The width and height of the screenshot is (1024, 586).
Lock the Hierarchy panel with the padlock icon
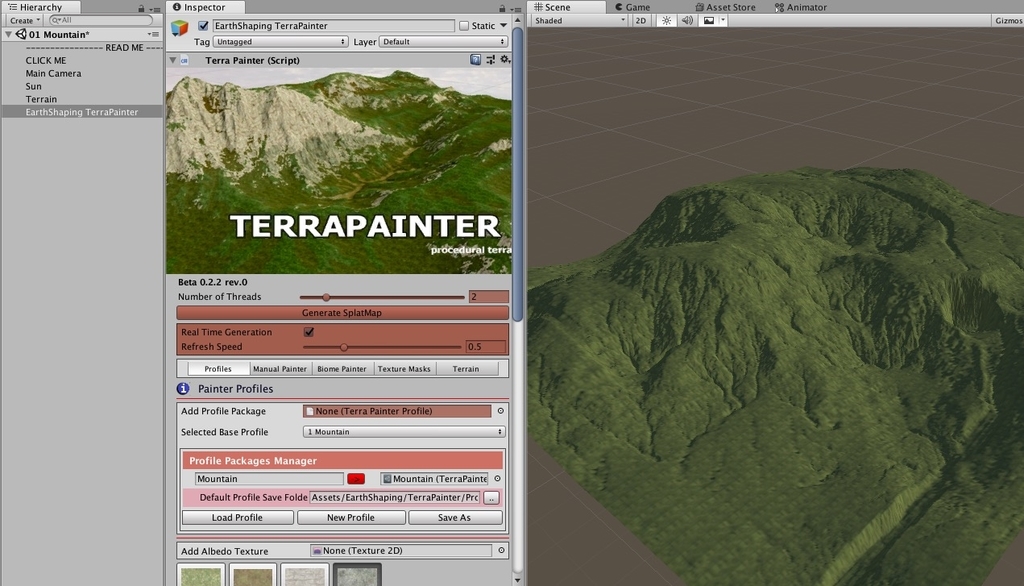[141, 8]
